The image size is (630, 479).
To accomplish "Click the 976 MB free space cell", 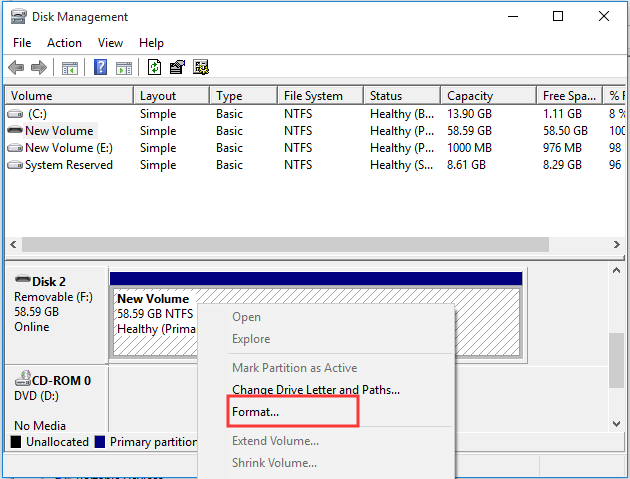I will point(562,148).
